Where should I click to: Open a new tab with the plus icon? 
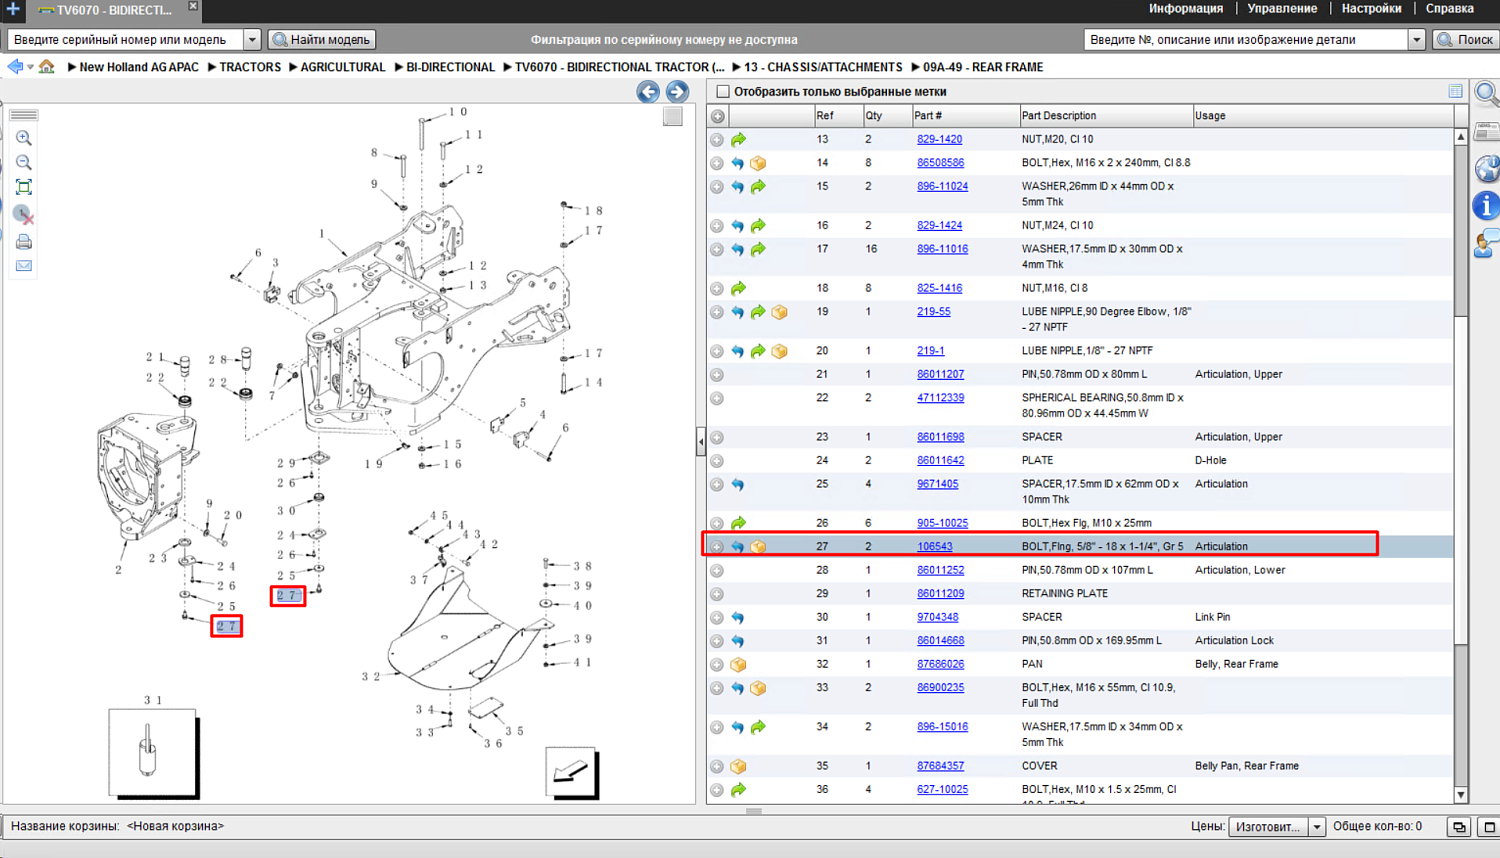click(13, 9)
